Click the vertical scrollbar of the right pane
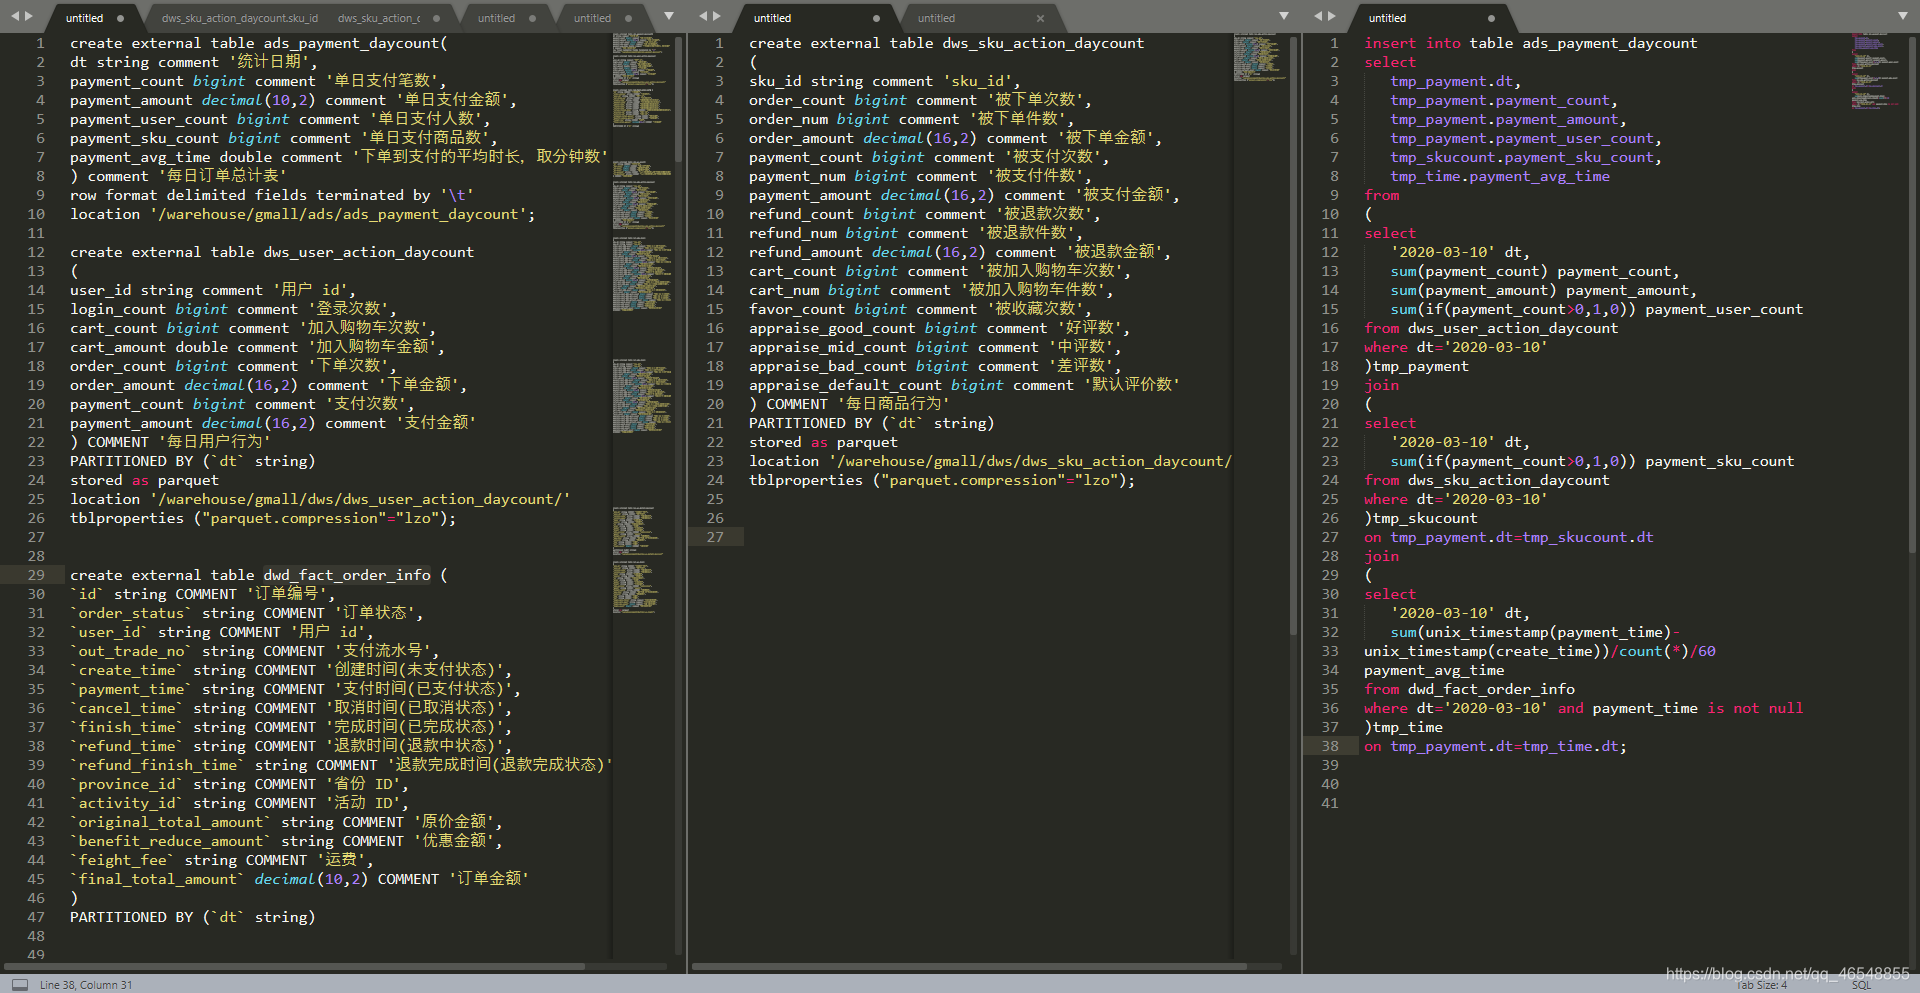The height and width of the screenshot is (993, 1920). click(1912, 295)
